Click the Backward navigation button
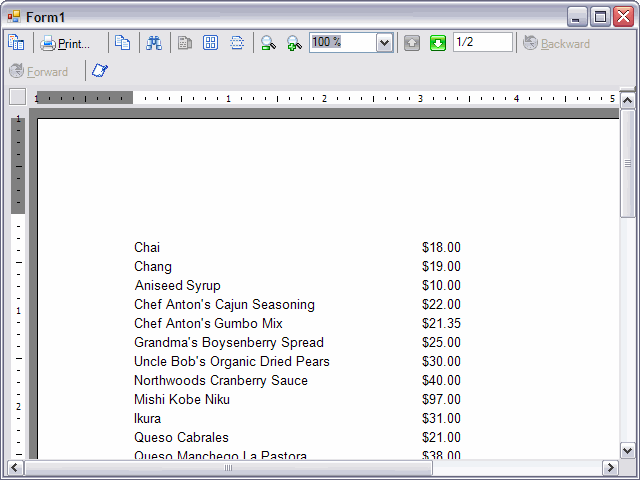Image resolution: width=640 pixels, height=480 pixels. coord(556,43)
